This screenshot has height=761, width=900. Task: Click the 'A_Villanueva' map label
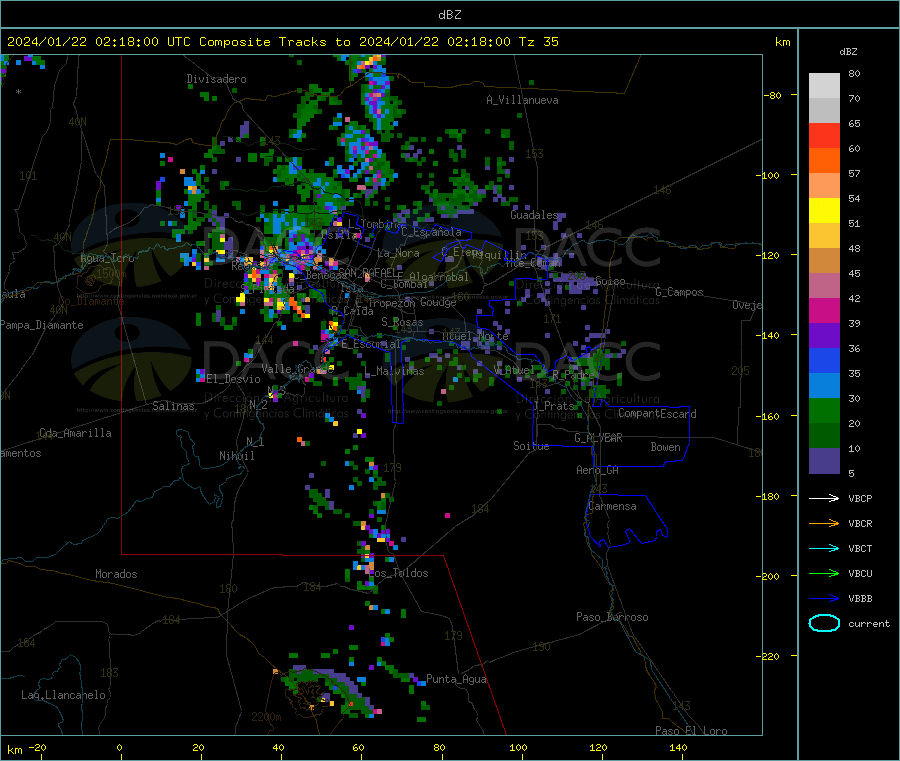click(522, 100)
